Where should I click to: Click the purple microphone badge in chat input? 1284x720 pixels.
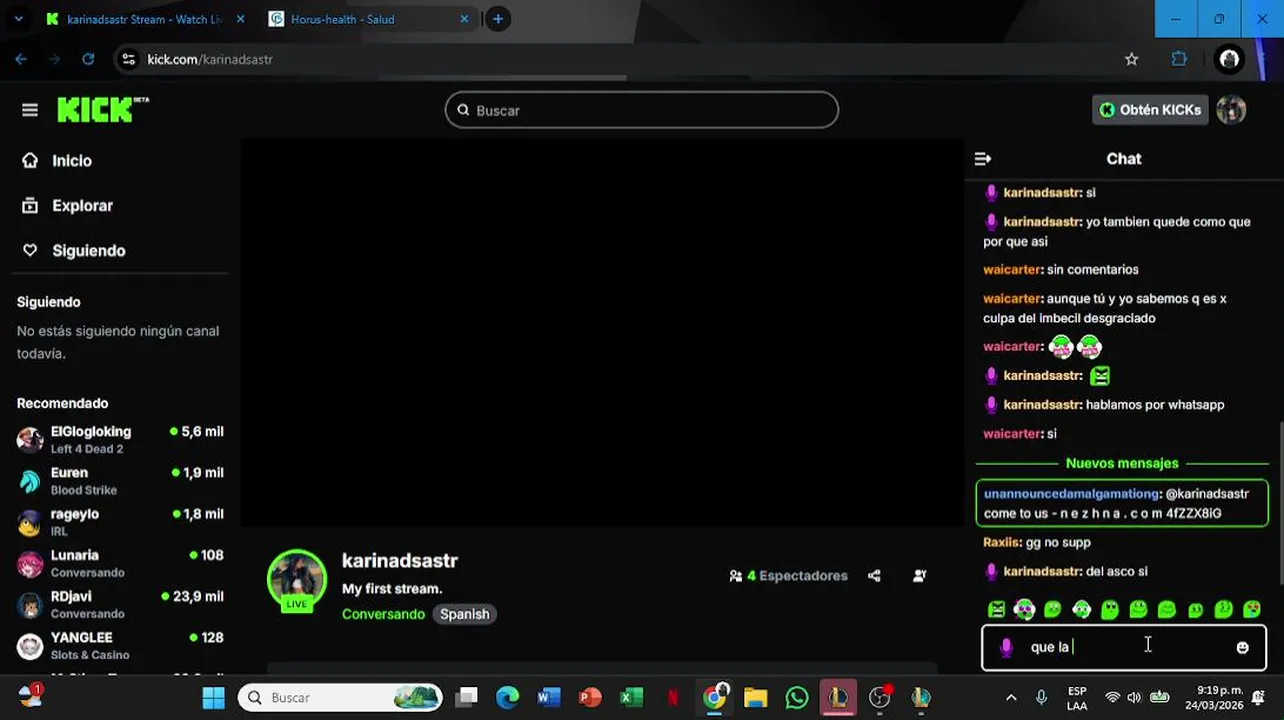click(1006, 647)
